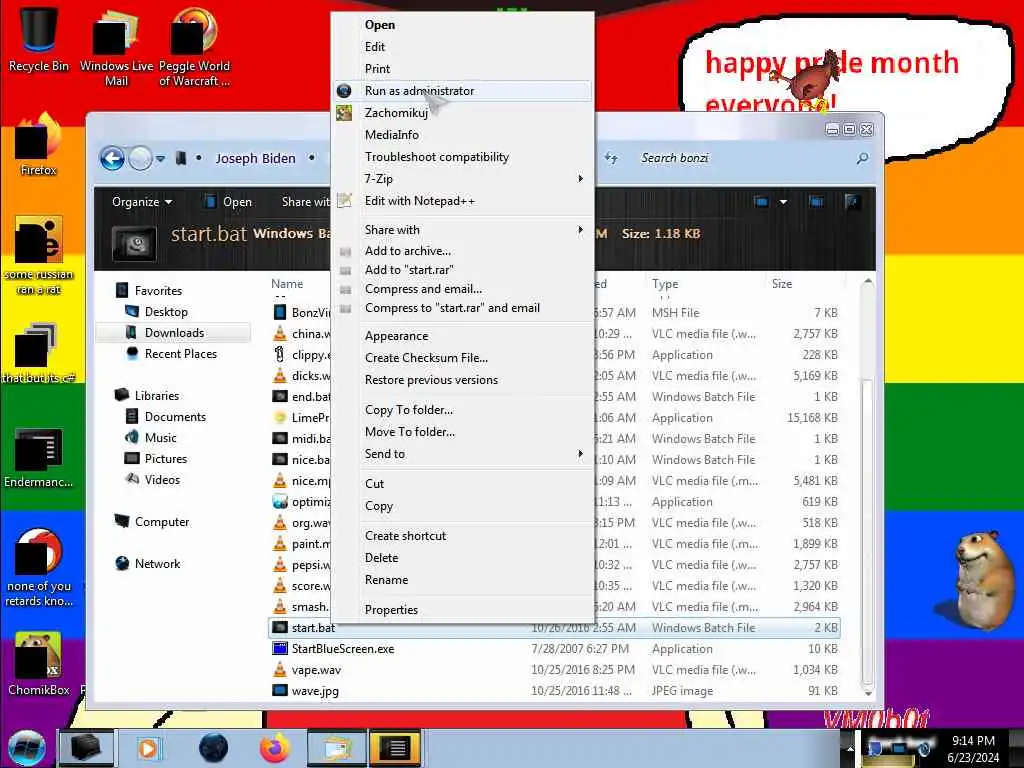Choose Move To folder...
This screenshot has width=1024, height=768.
point(410,432)
